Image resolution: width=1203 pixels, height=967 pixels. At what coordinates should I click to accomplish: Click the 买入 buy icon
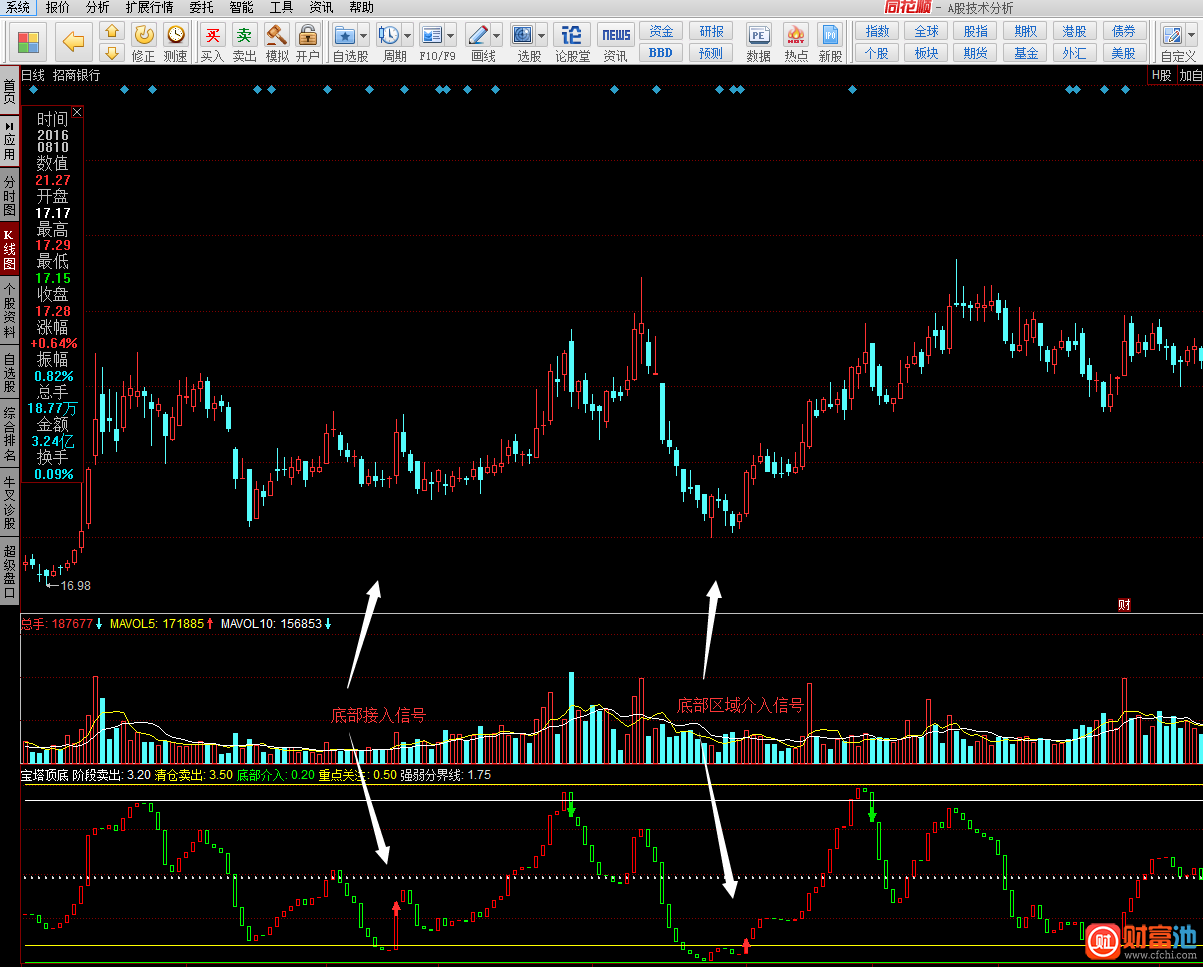click(x=212, y=43)
